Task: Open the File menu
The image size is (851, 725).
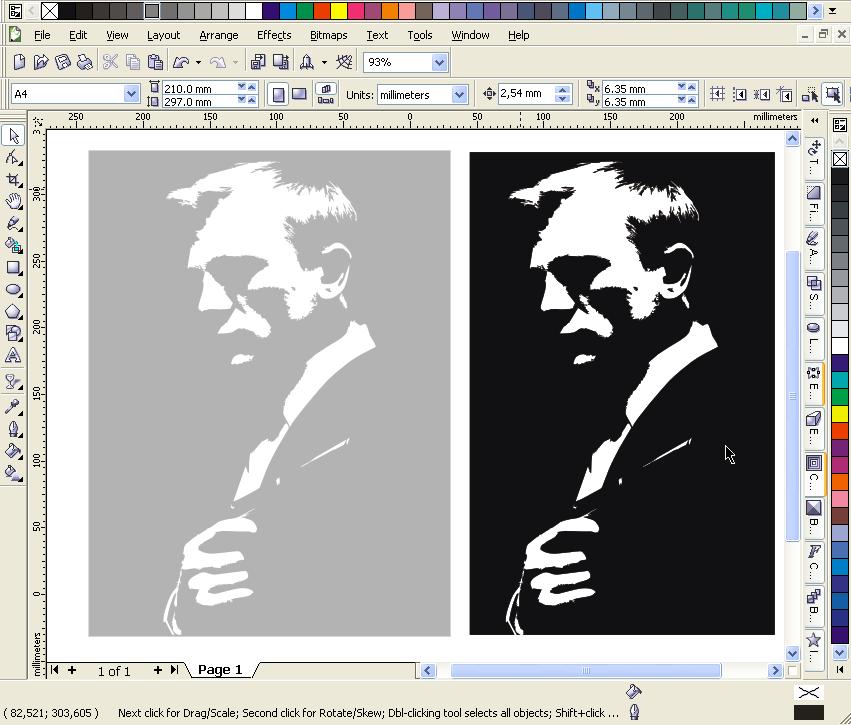Action: [42, 35]
